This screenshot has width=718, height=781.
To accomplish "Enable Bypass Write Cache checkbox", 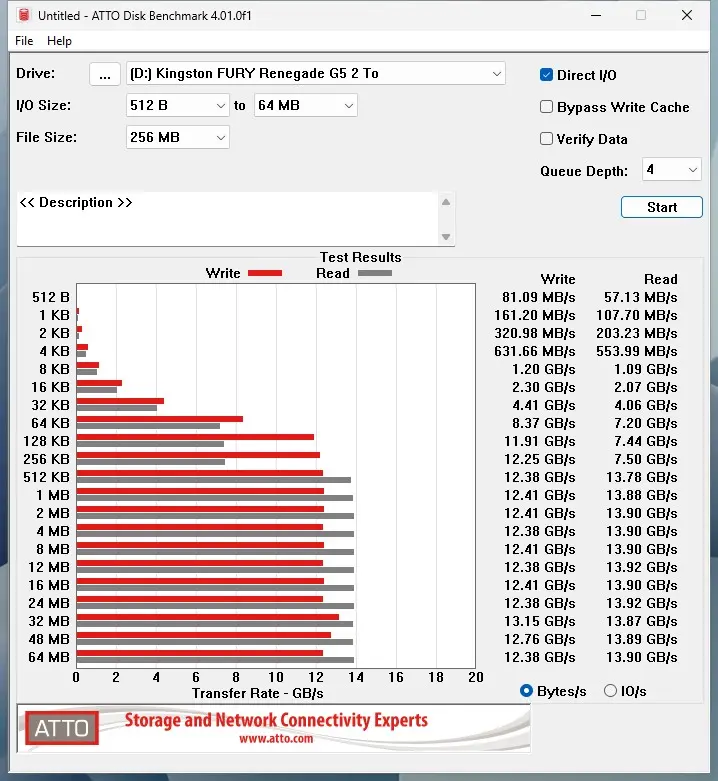I will tap(546, 107).
